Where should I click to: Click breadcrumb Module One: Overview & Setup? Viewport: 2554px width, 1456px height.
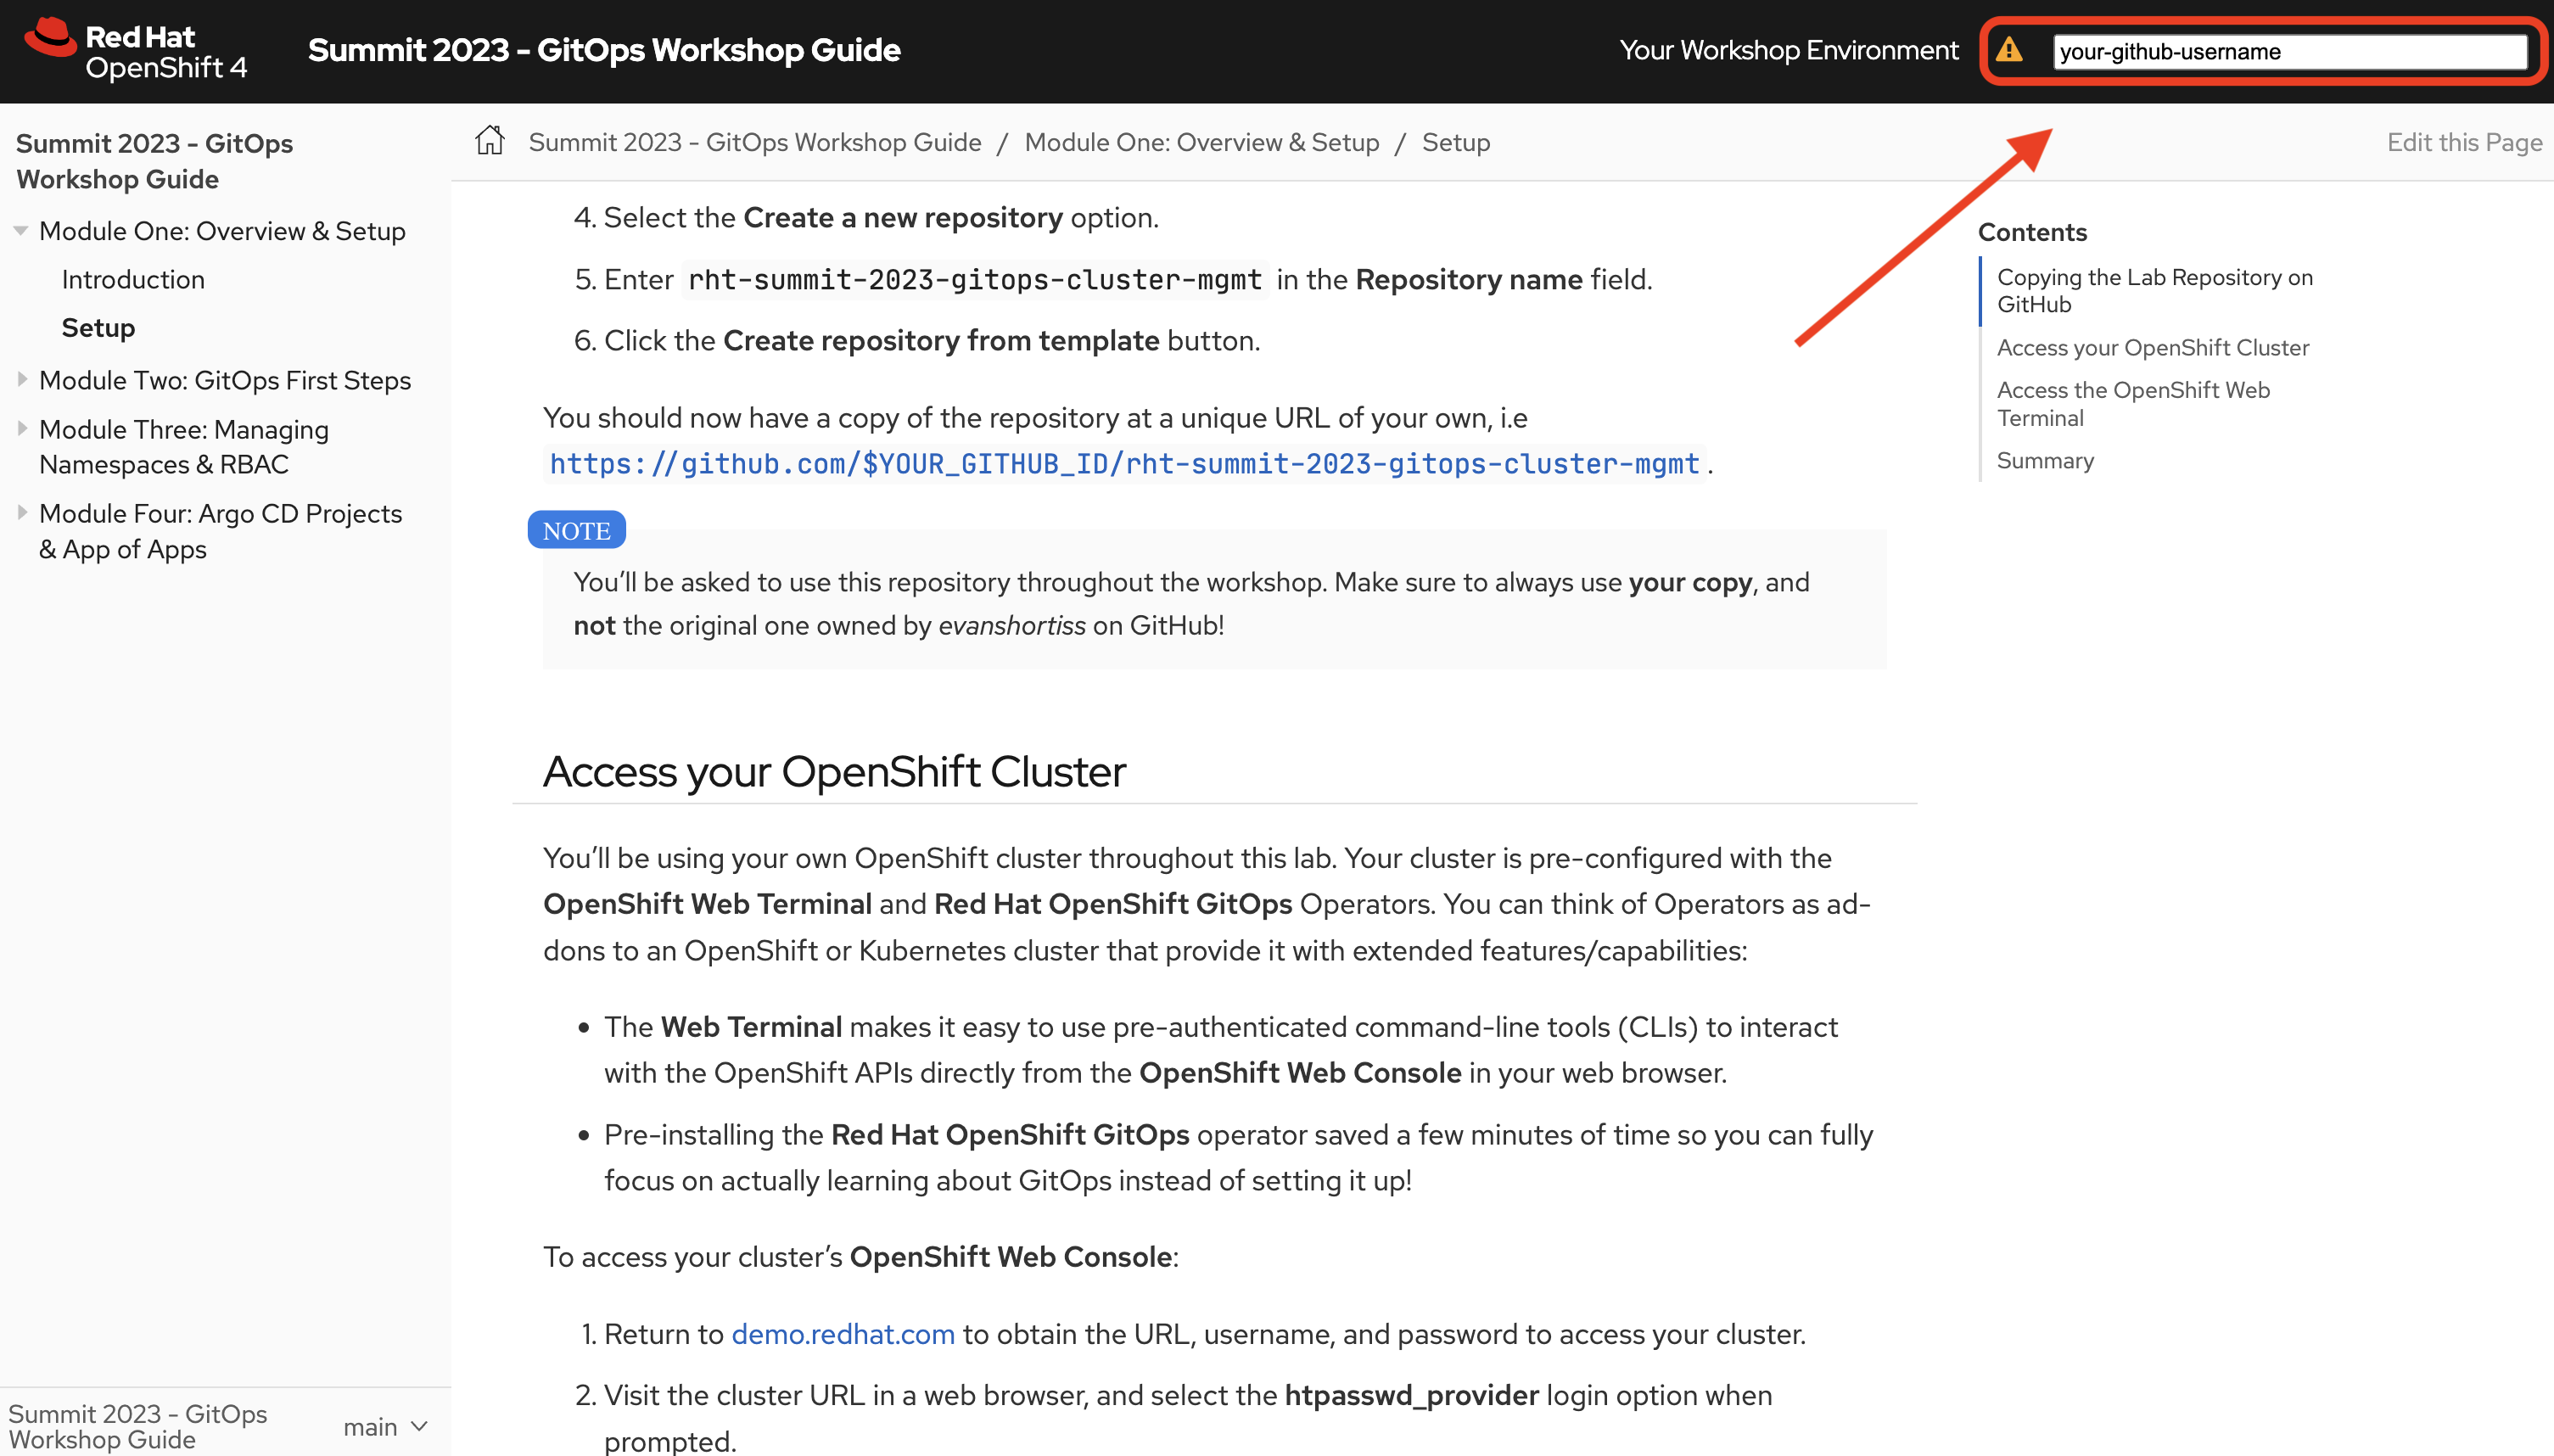click(x=1202, y=142)
